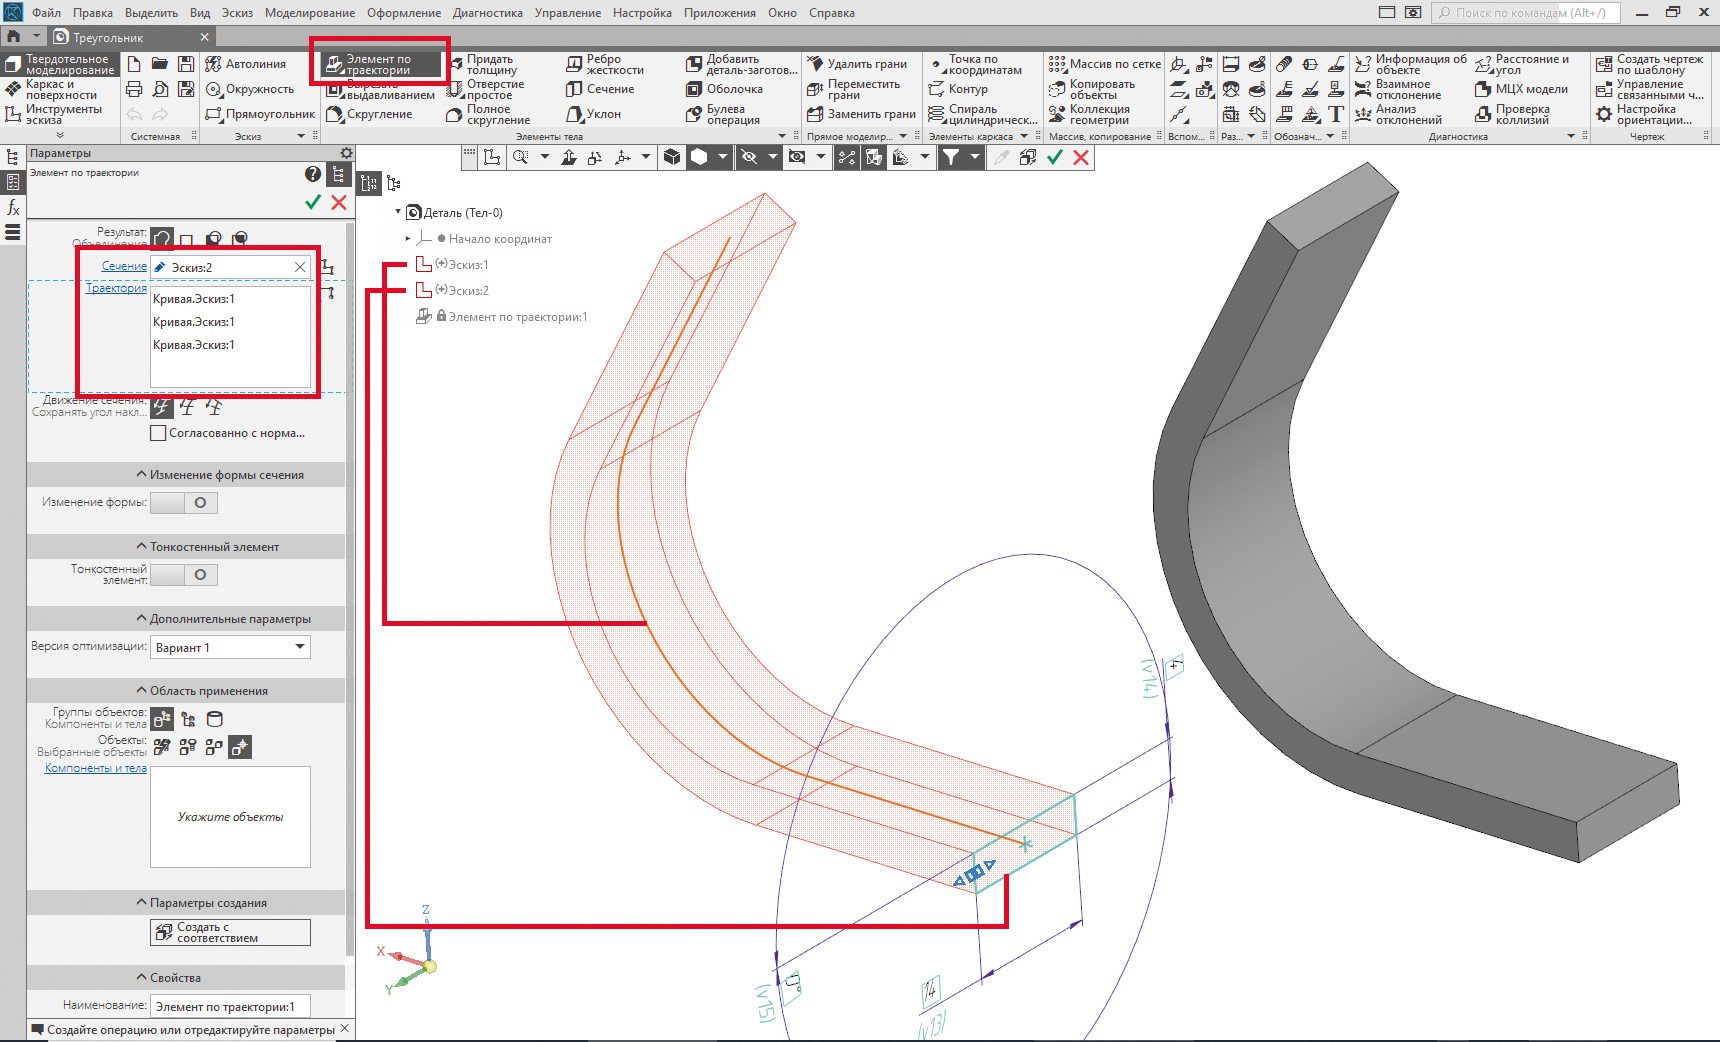
Task: Click Компоненты и тела link
Action: coord(96,768)
